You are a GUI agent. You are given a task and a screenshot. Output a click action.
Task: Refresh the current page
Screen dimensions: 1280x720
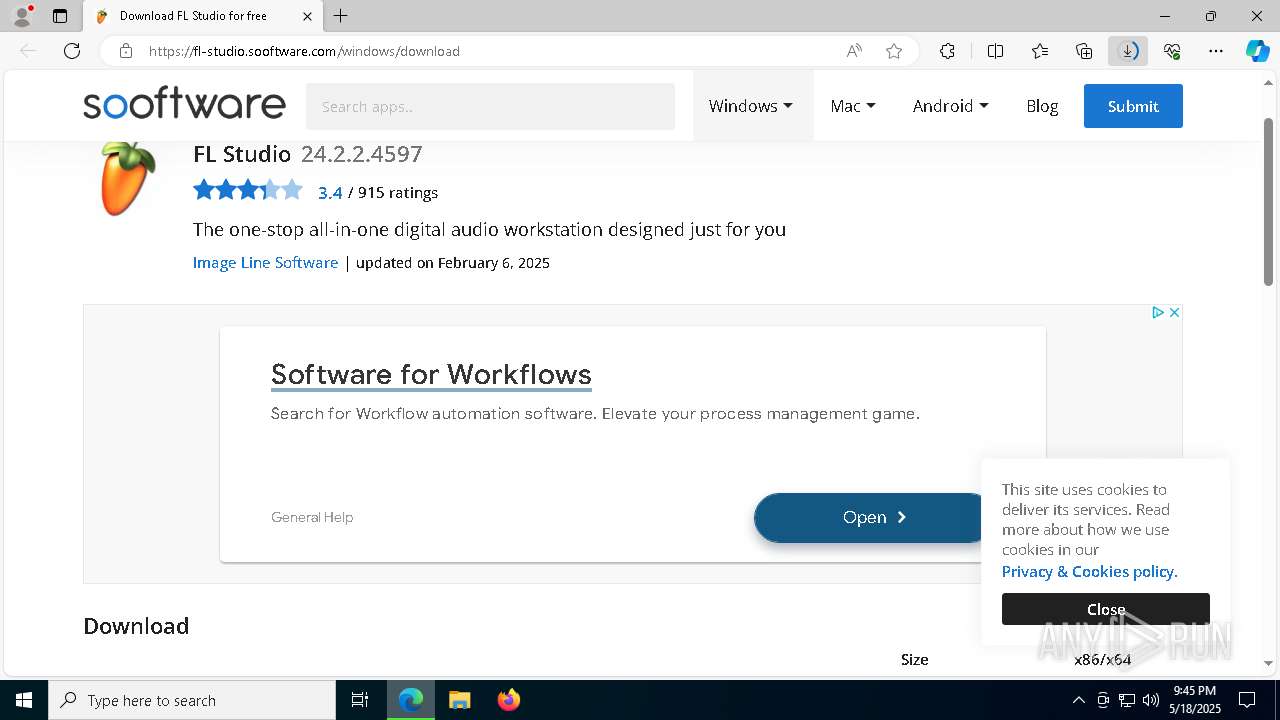tap(72, 51)
